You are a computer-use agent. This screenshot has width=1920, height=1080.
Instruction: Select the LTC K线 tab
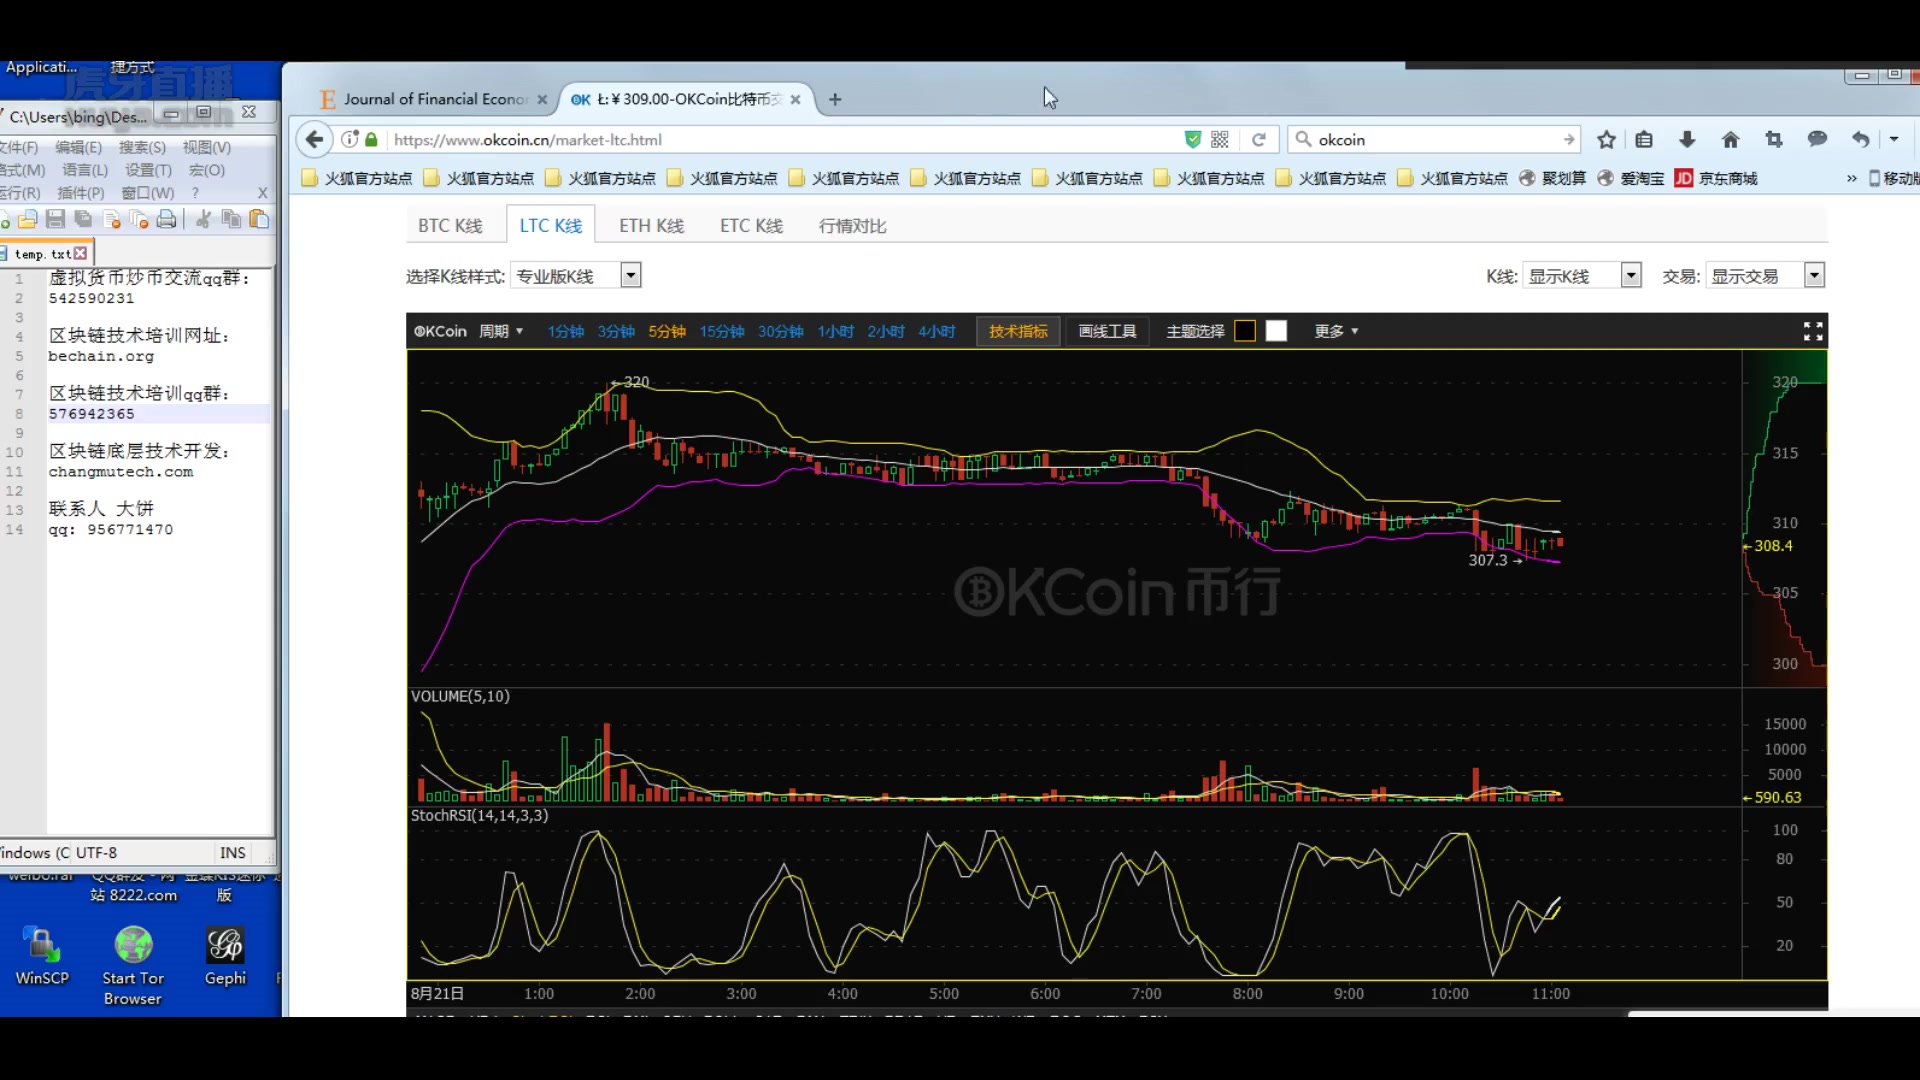(x=550, y=225)
